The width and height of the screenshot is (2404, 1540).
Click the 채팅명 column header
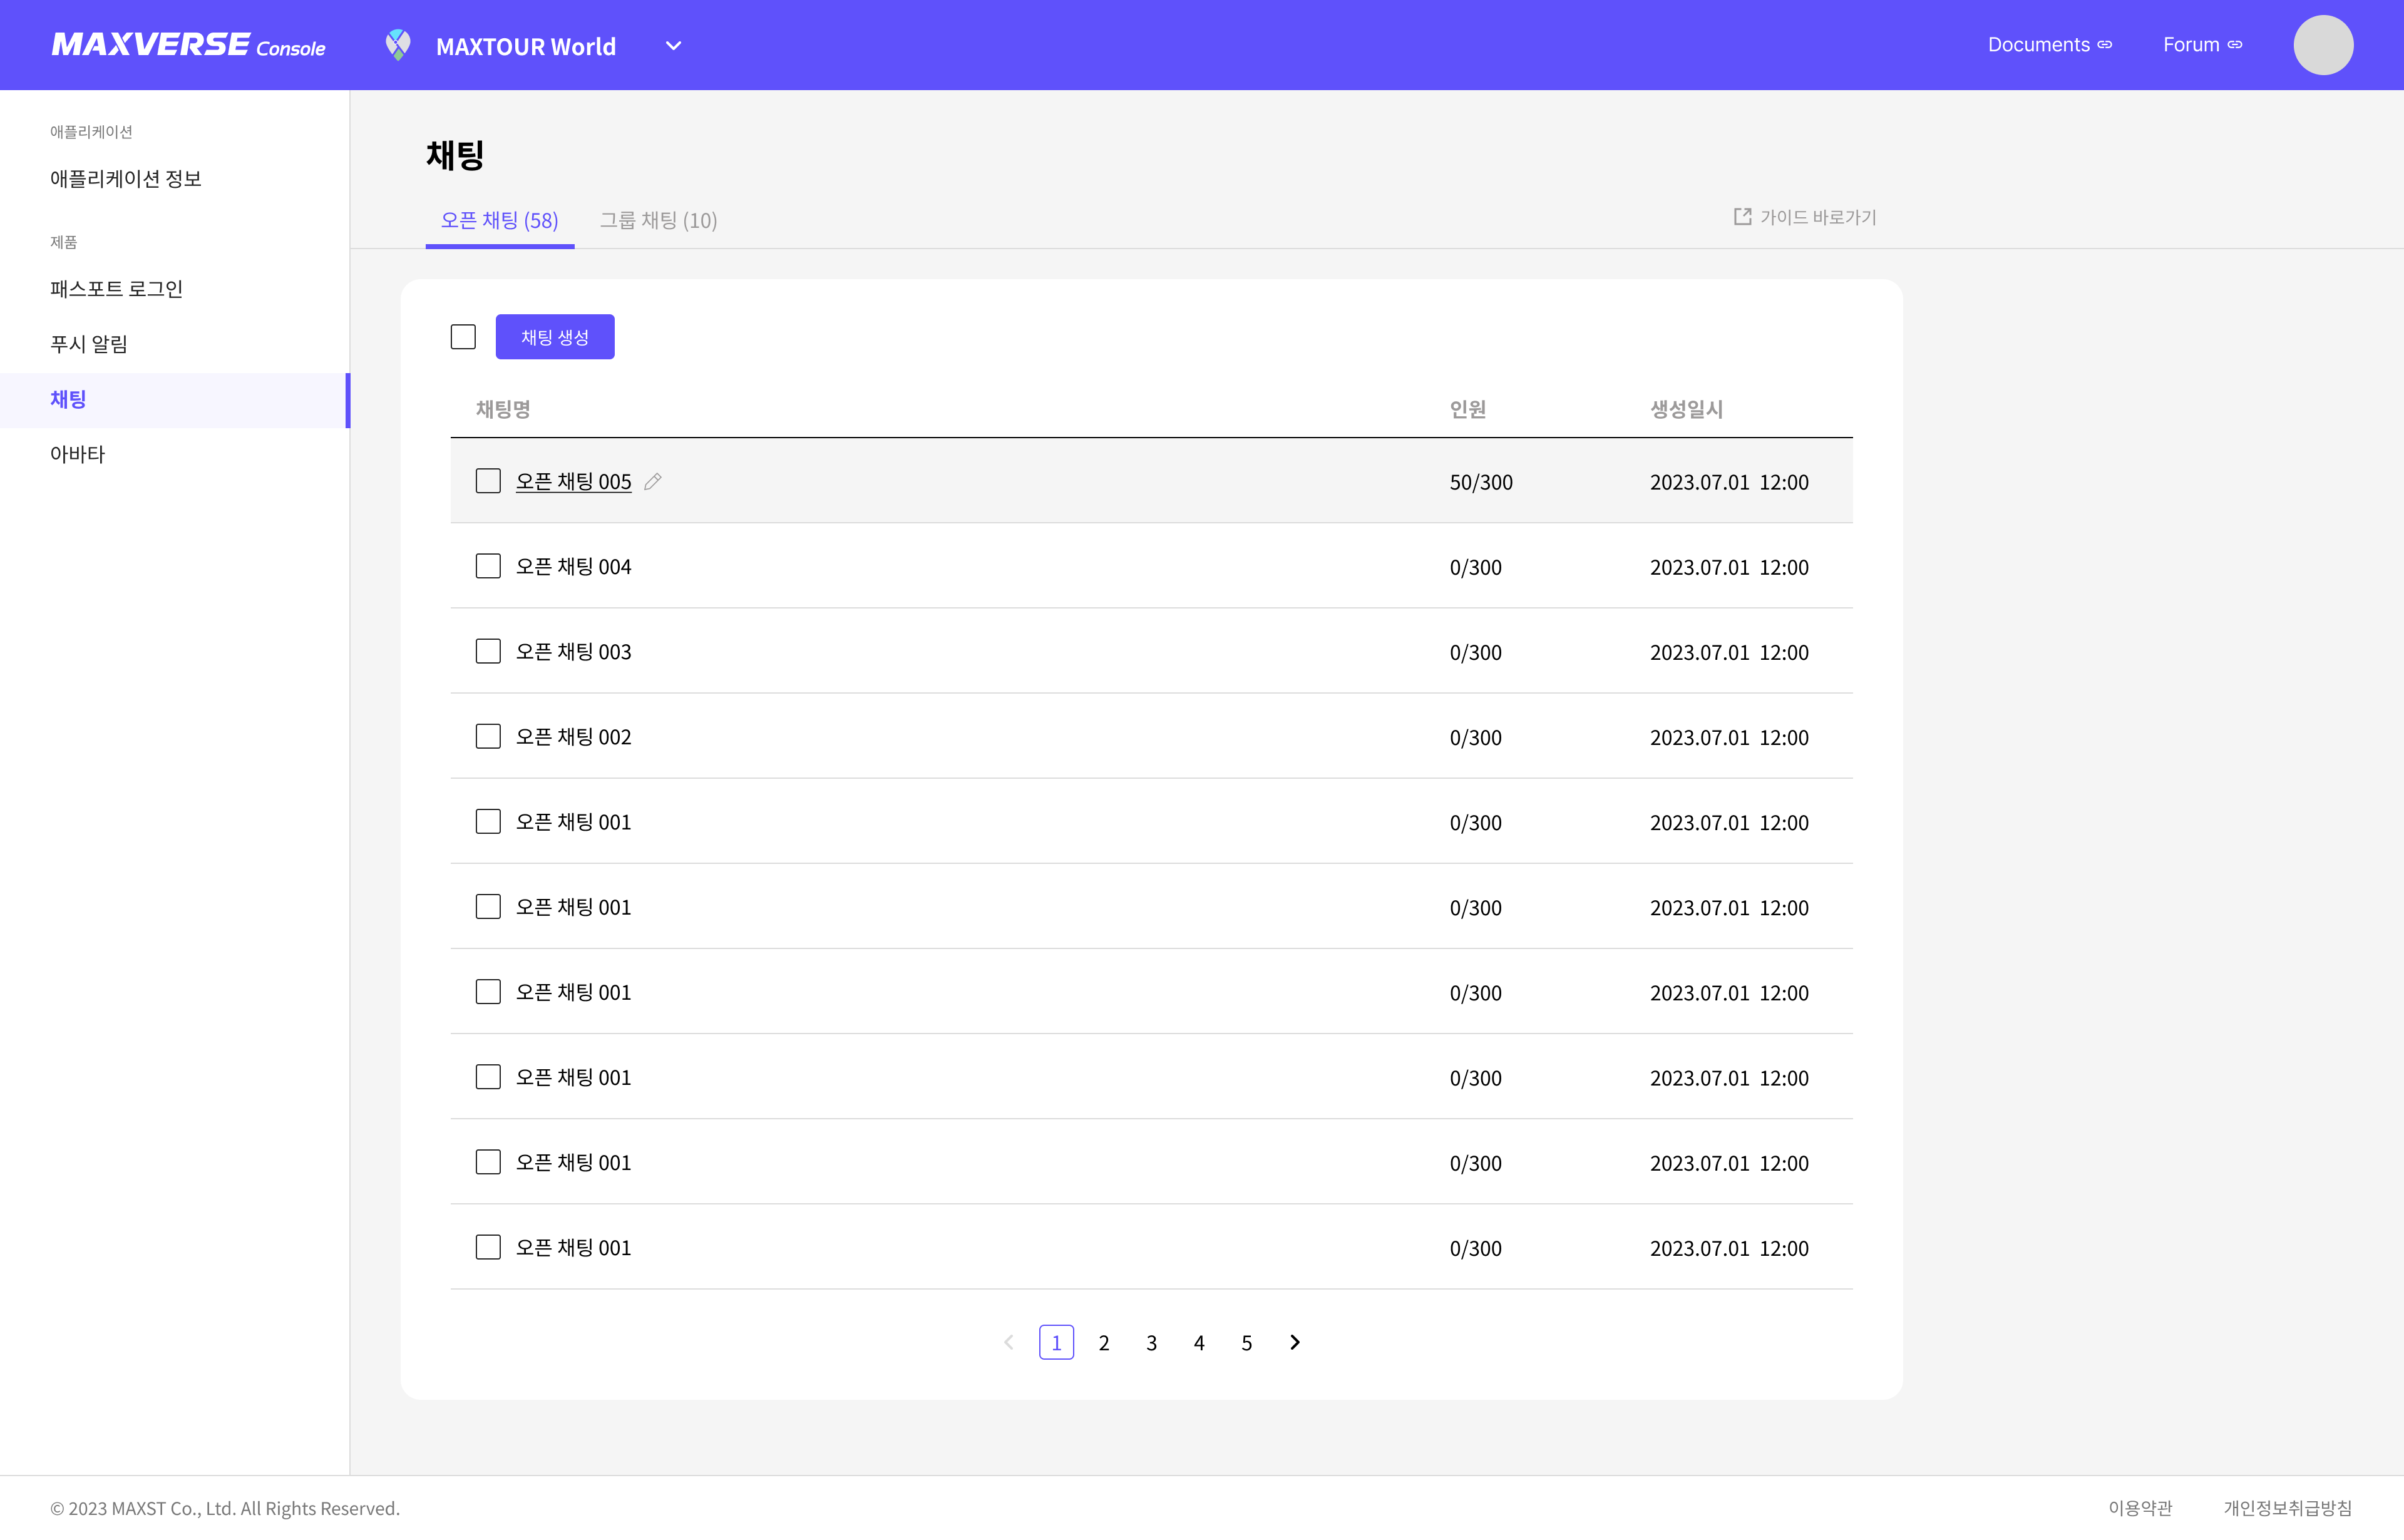503,409
